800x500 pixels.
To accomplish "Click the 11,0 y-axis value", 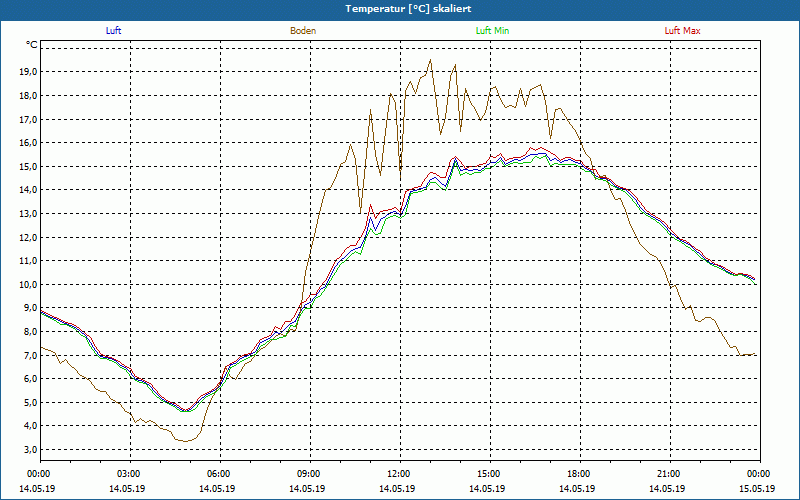I will (28, 261).
